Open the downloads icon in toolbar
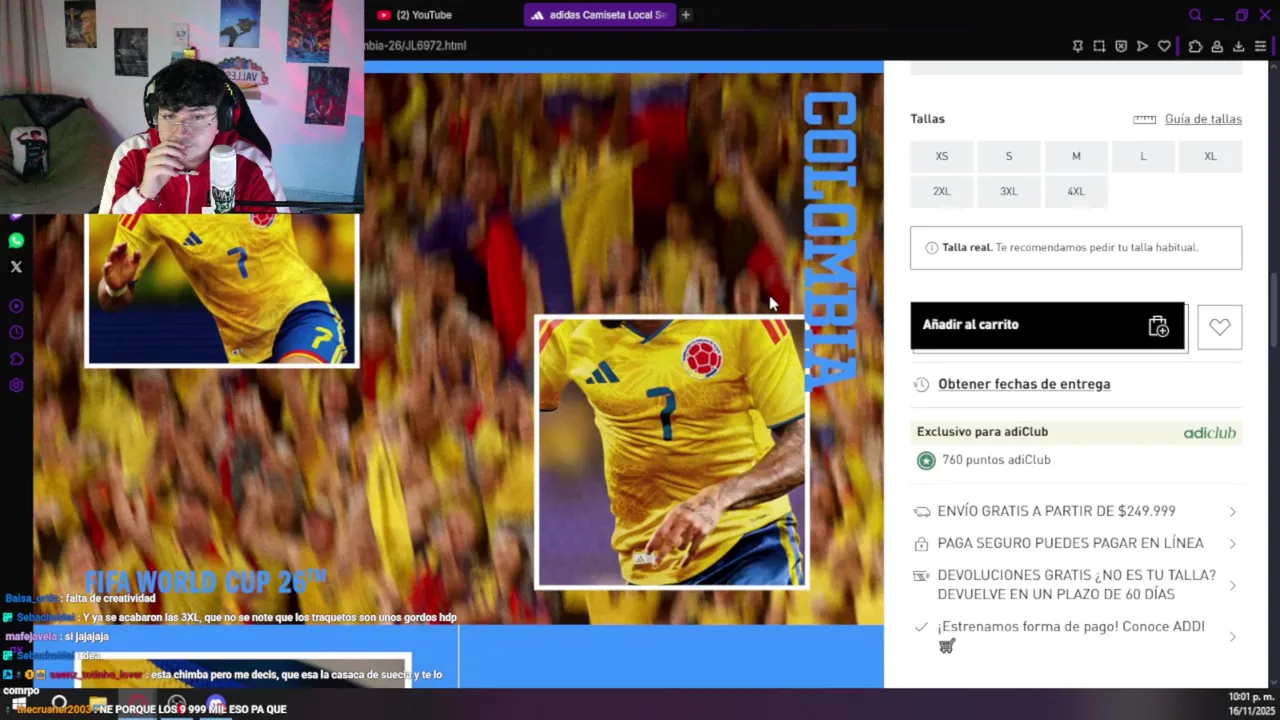This screenshot has width=1280, height=720. [1238, 46]
